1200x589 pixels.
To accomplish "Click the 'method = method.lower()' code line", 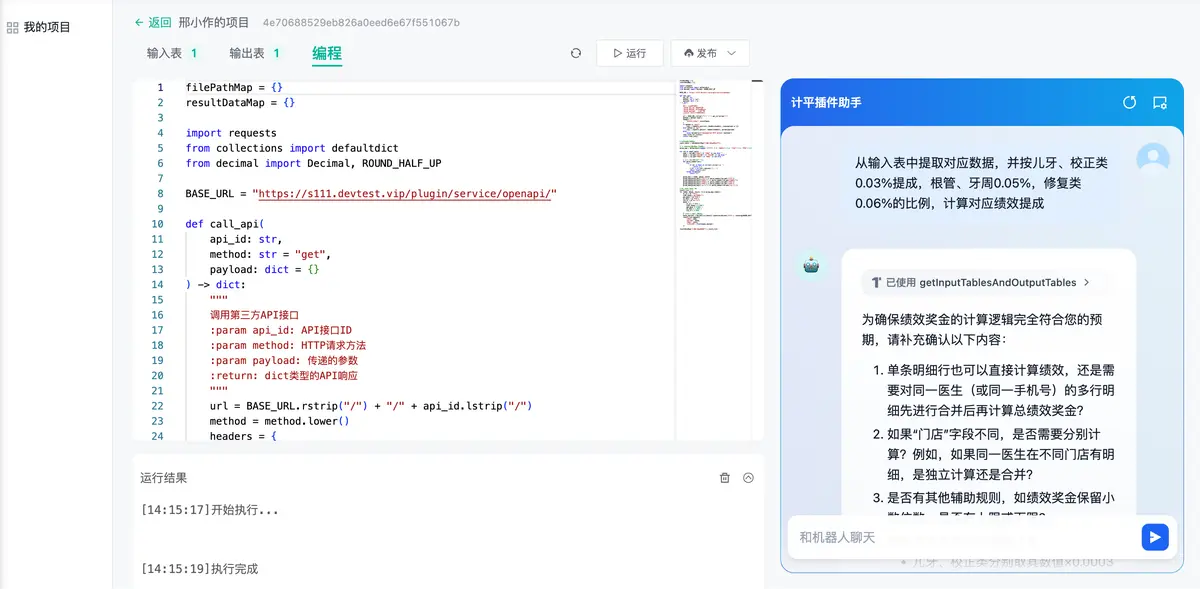I will [x=279, y=421].
